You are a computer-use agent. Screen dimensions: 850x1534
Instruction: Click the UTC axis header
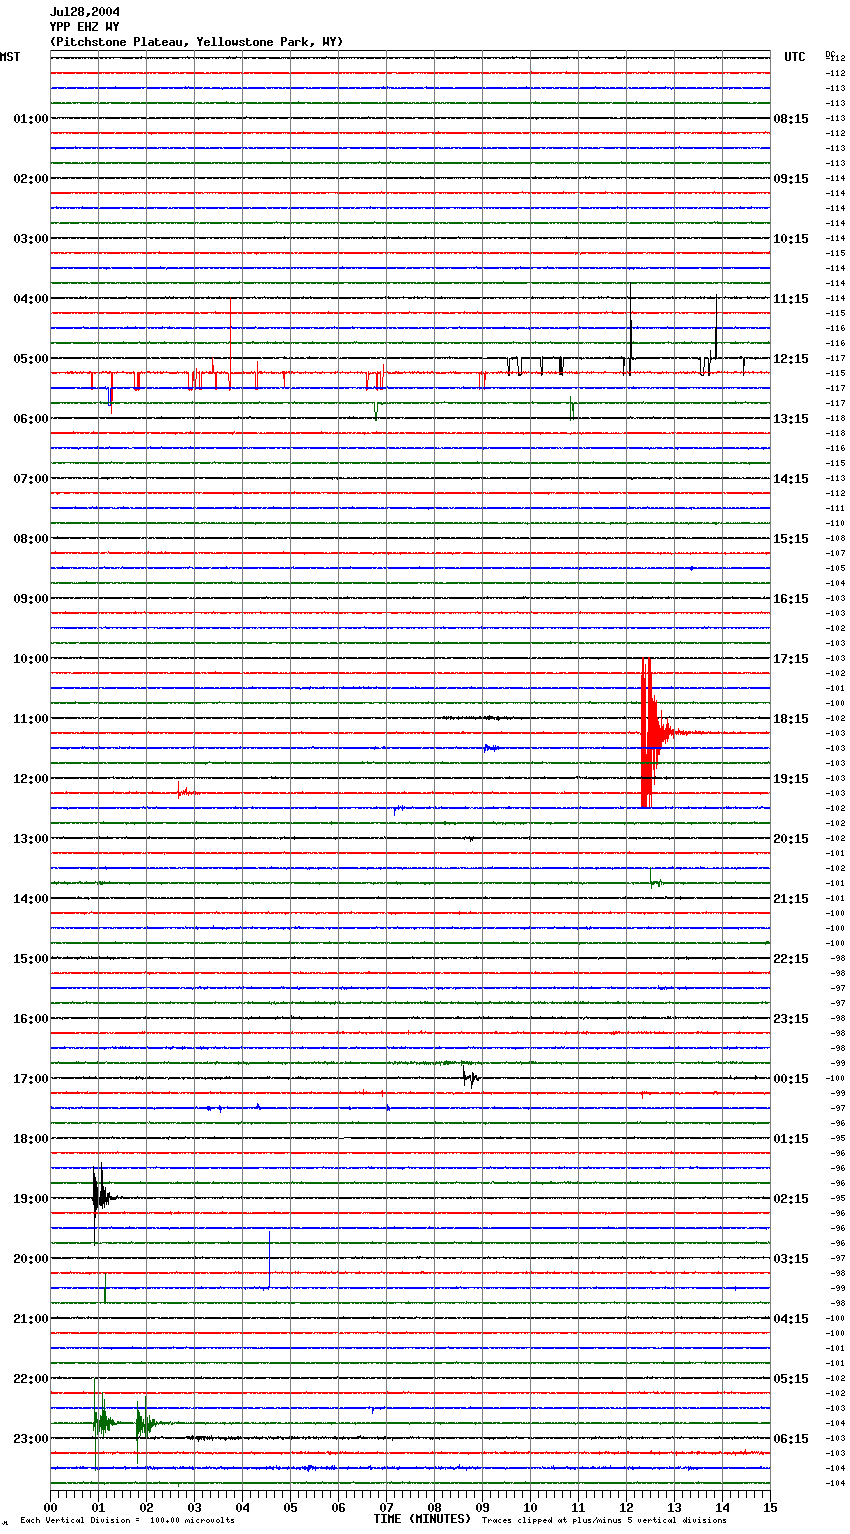coord(794,57)
